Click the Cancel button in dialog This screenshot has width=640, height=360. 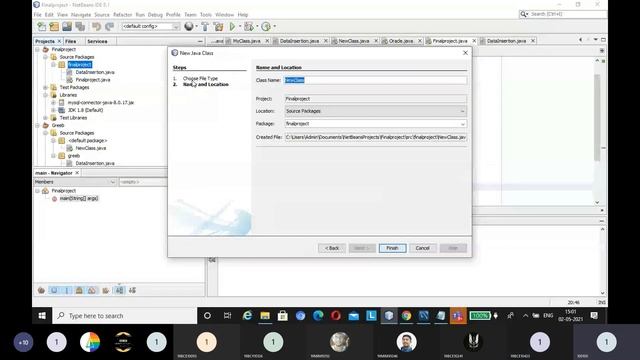pos(422,248)
